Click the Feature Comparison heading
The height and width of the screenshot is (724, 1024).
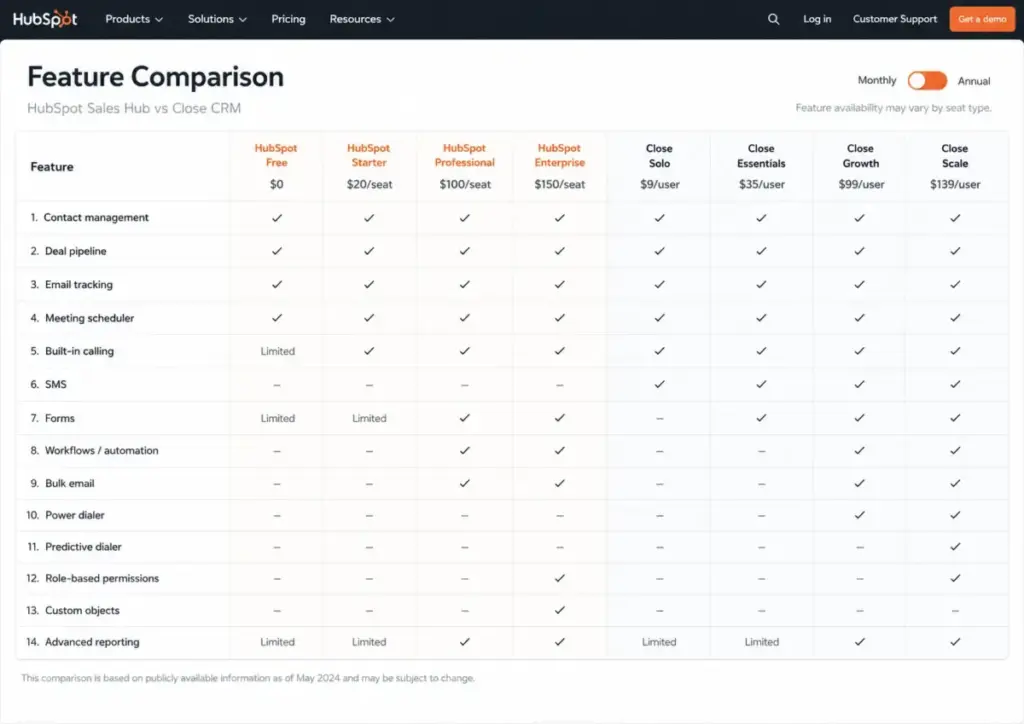(155, 77)
